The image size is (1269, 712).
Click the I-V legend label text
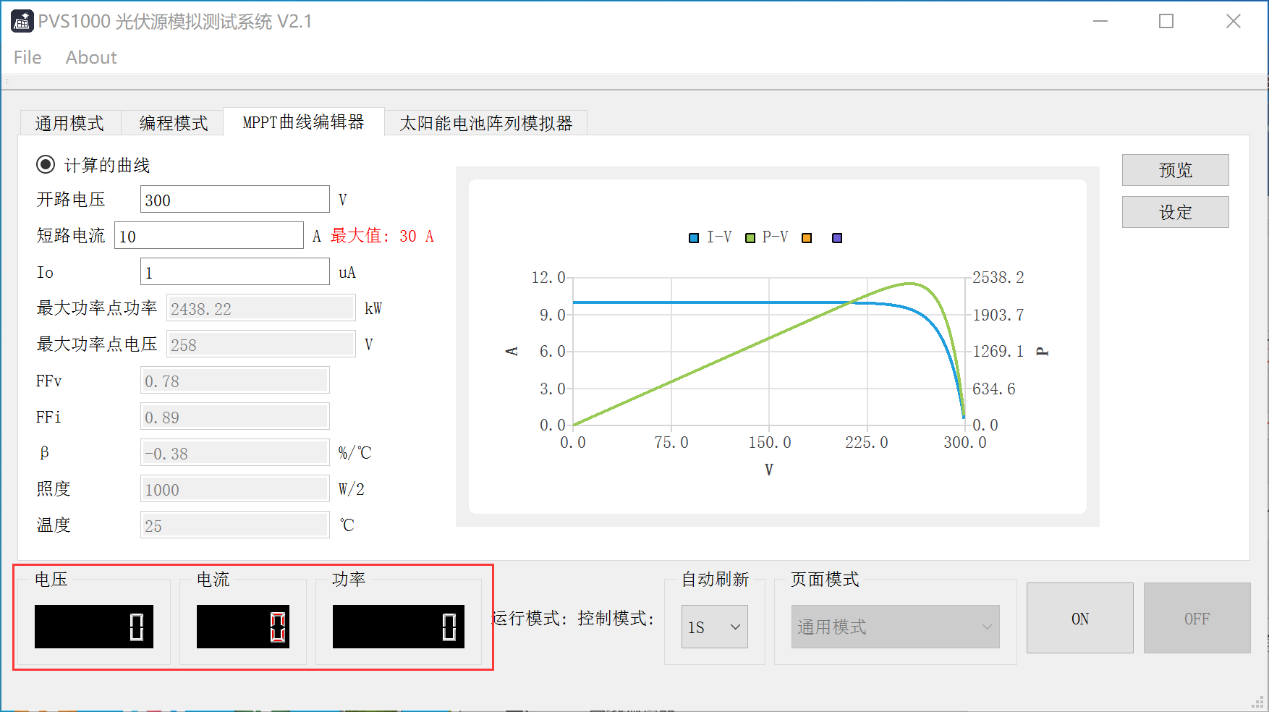tap(719, 238)
